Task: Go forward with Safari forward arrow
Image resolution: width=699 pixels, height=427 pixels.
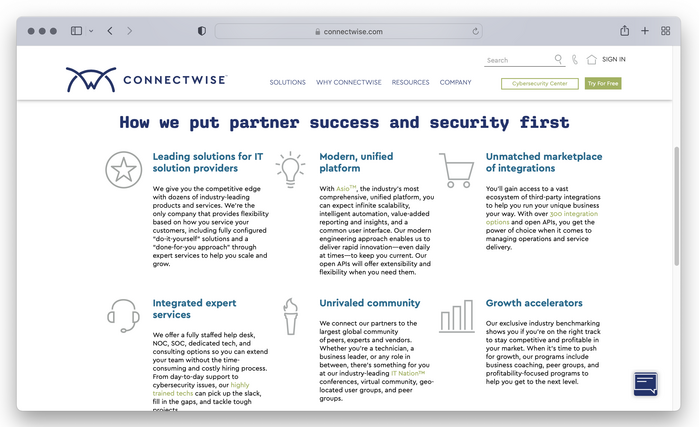Action: tap(130, 31)
